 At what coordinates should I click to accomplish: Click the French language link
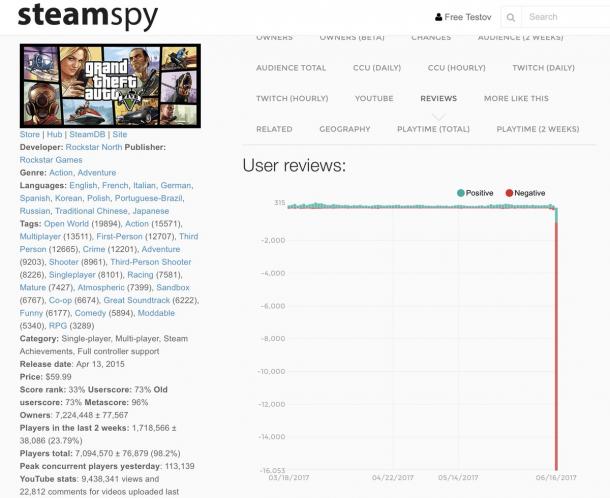(115, 186)
